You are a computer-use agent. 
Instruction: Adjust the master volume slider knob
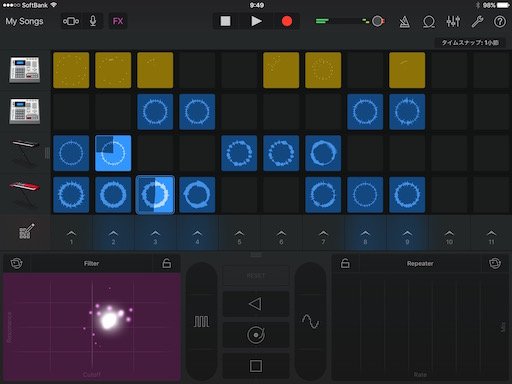377,21
